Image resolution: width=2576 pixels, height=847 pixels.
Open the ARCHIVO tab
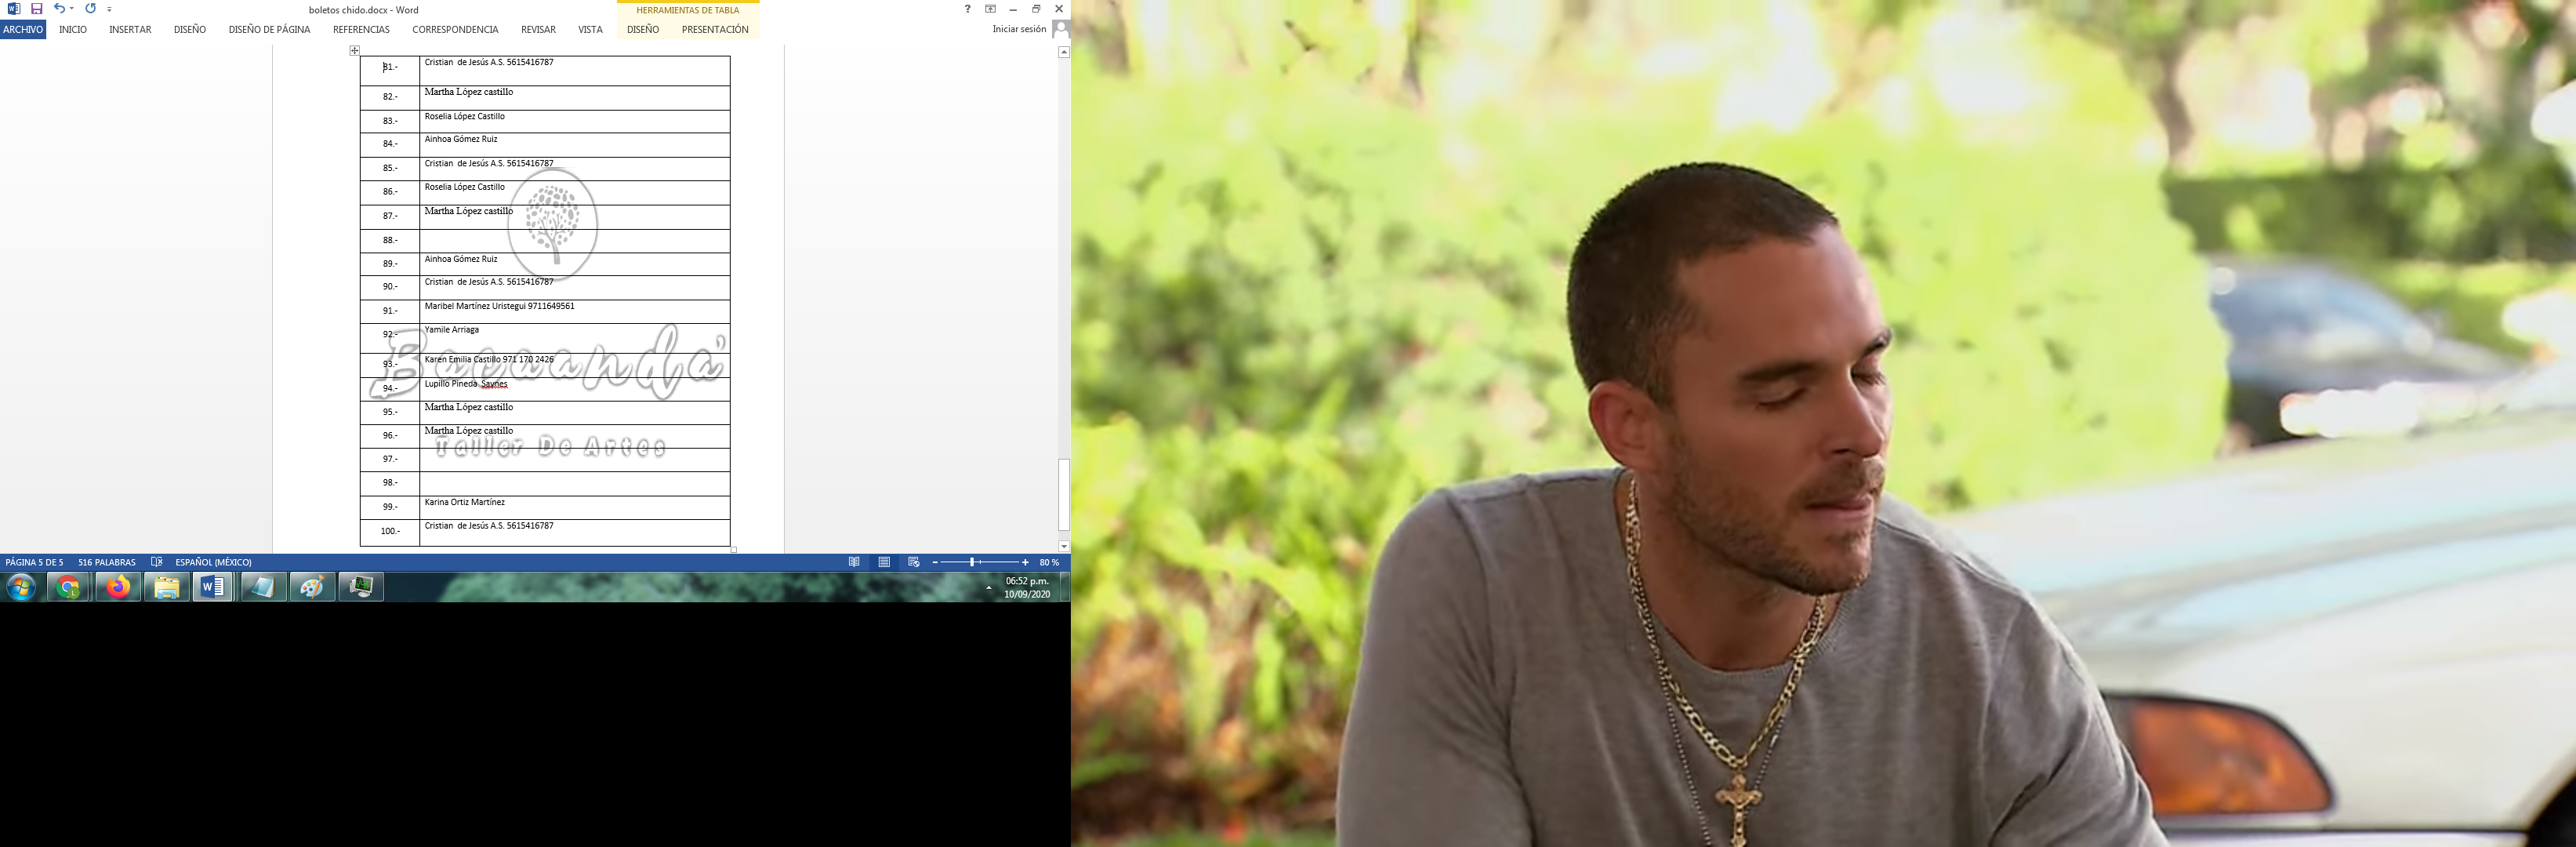(x=23, y=30)
